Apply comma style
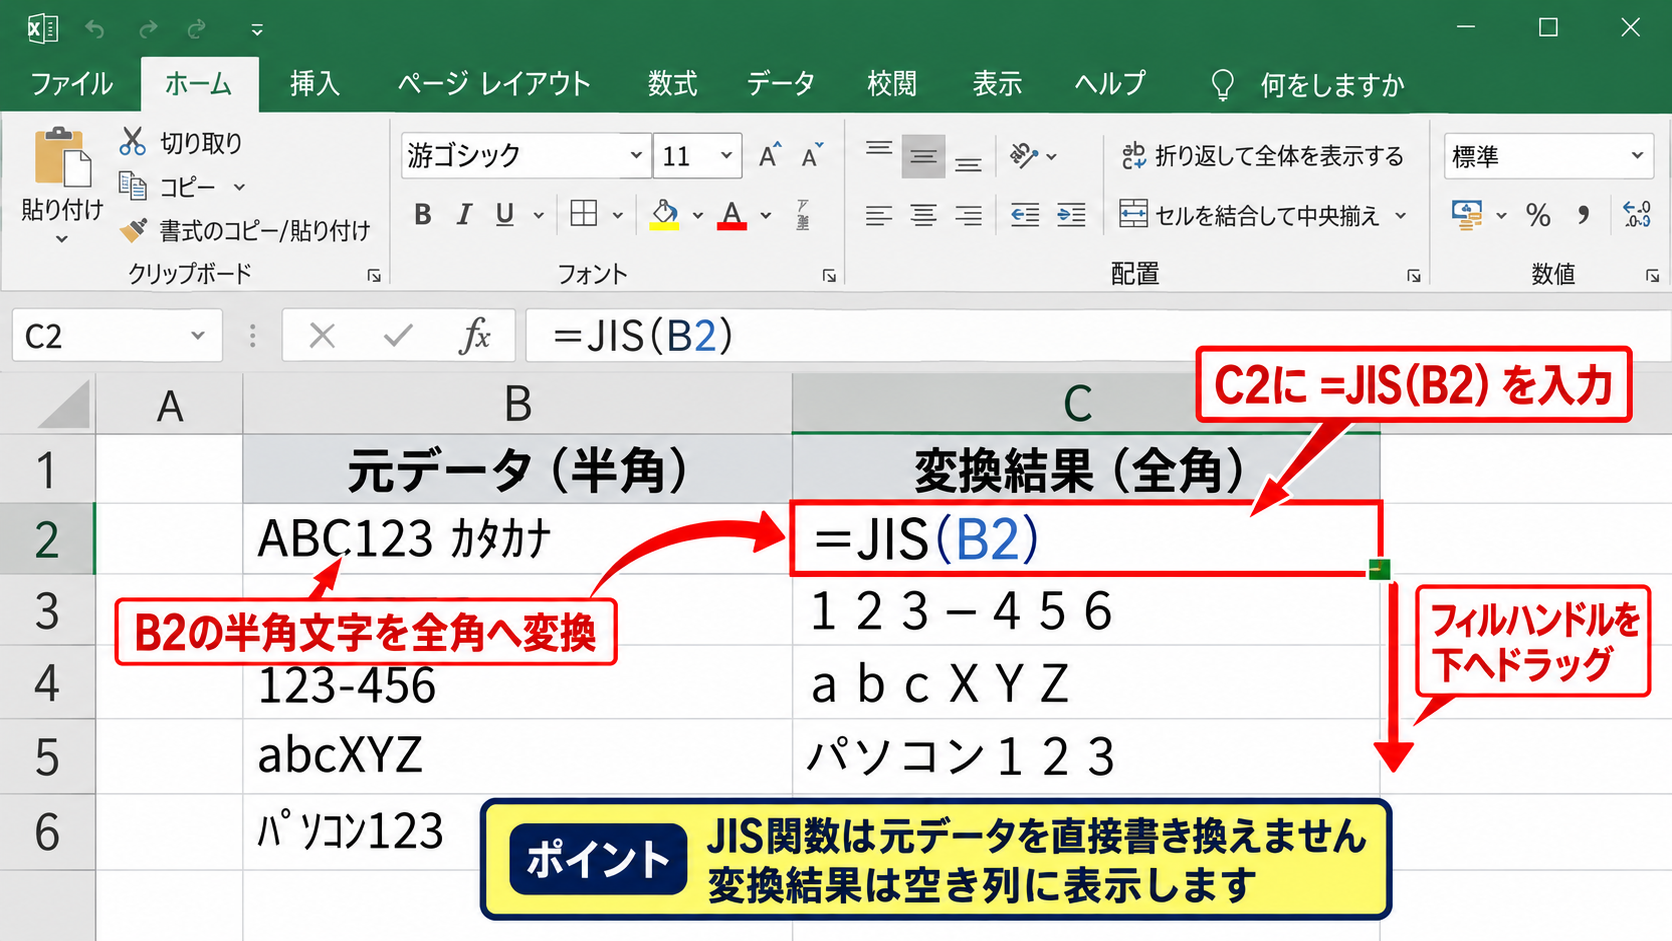Image resolution: width=1672 pixels, height=941 pixels. pos(1583,215)
